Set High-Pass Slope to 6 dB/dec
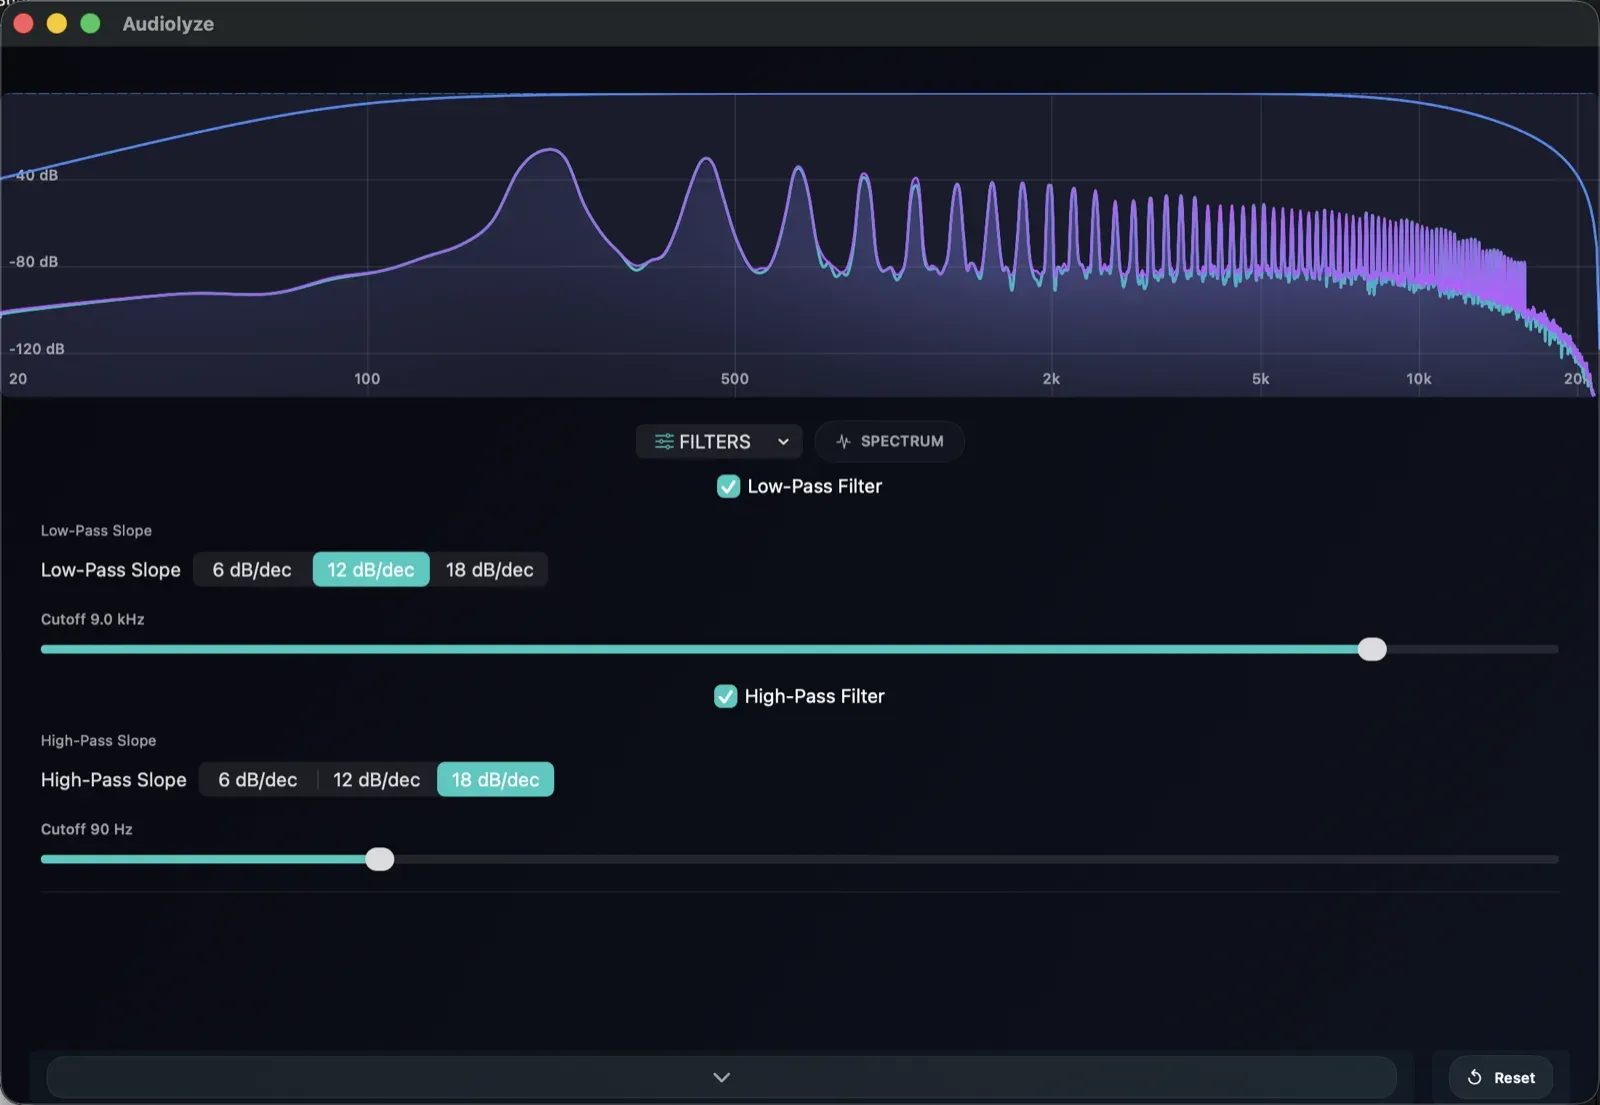The width and height of the screenshot is (1600, 1105). pos(258,780)
